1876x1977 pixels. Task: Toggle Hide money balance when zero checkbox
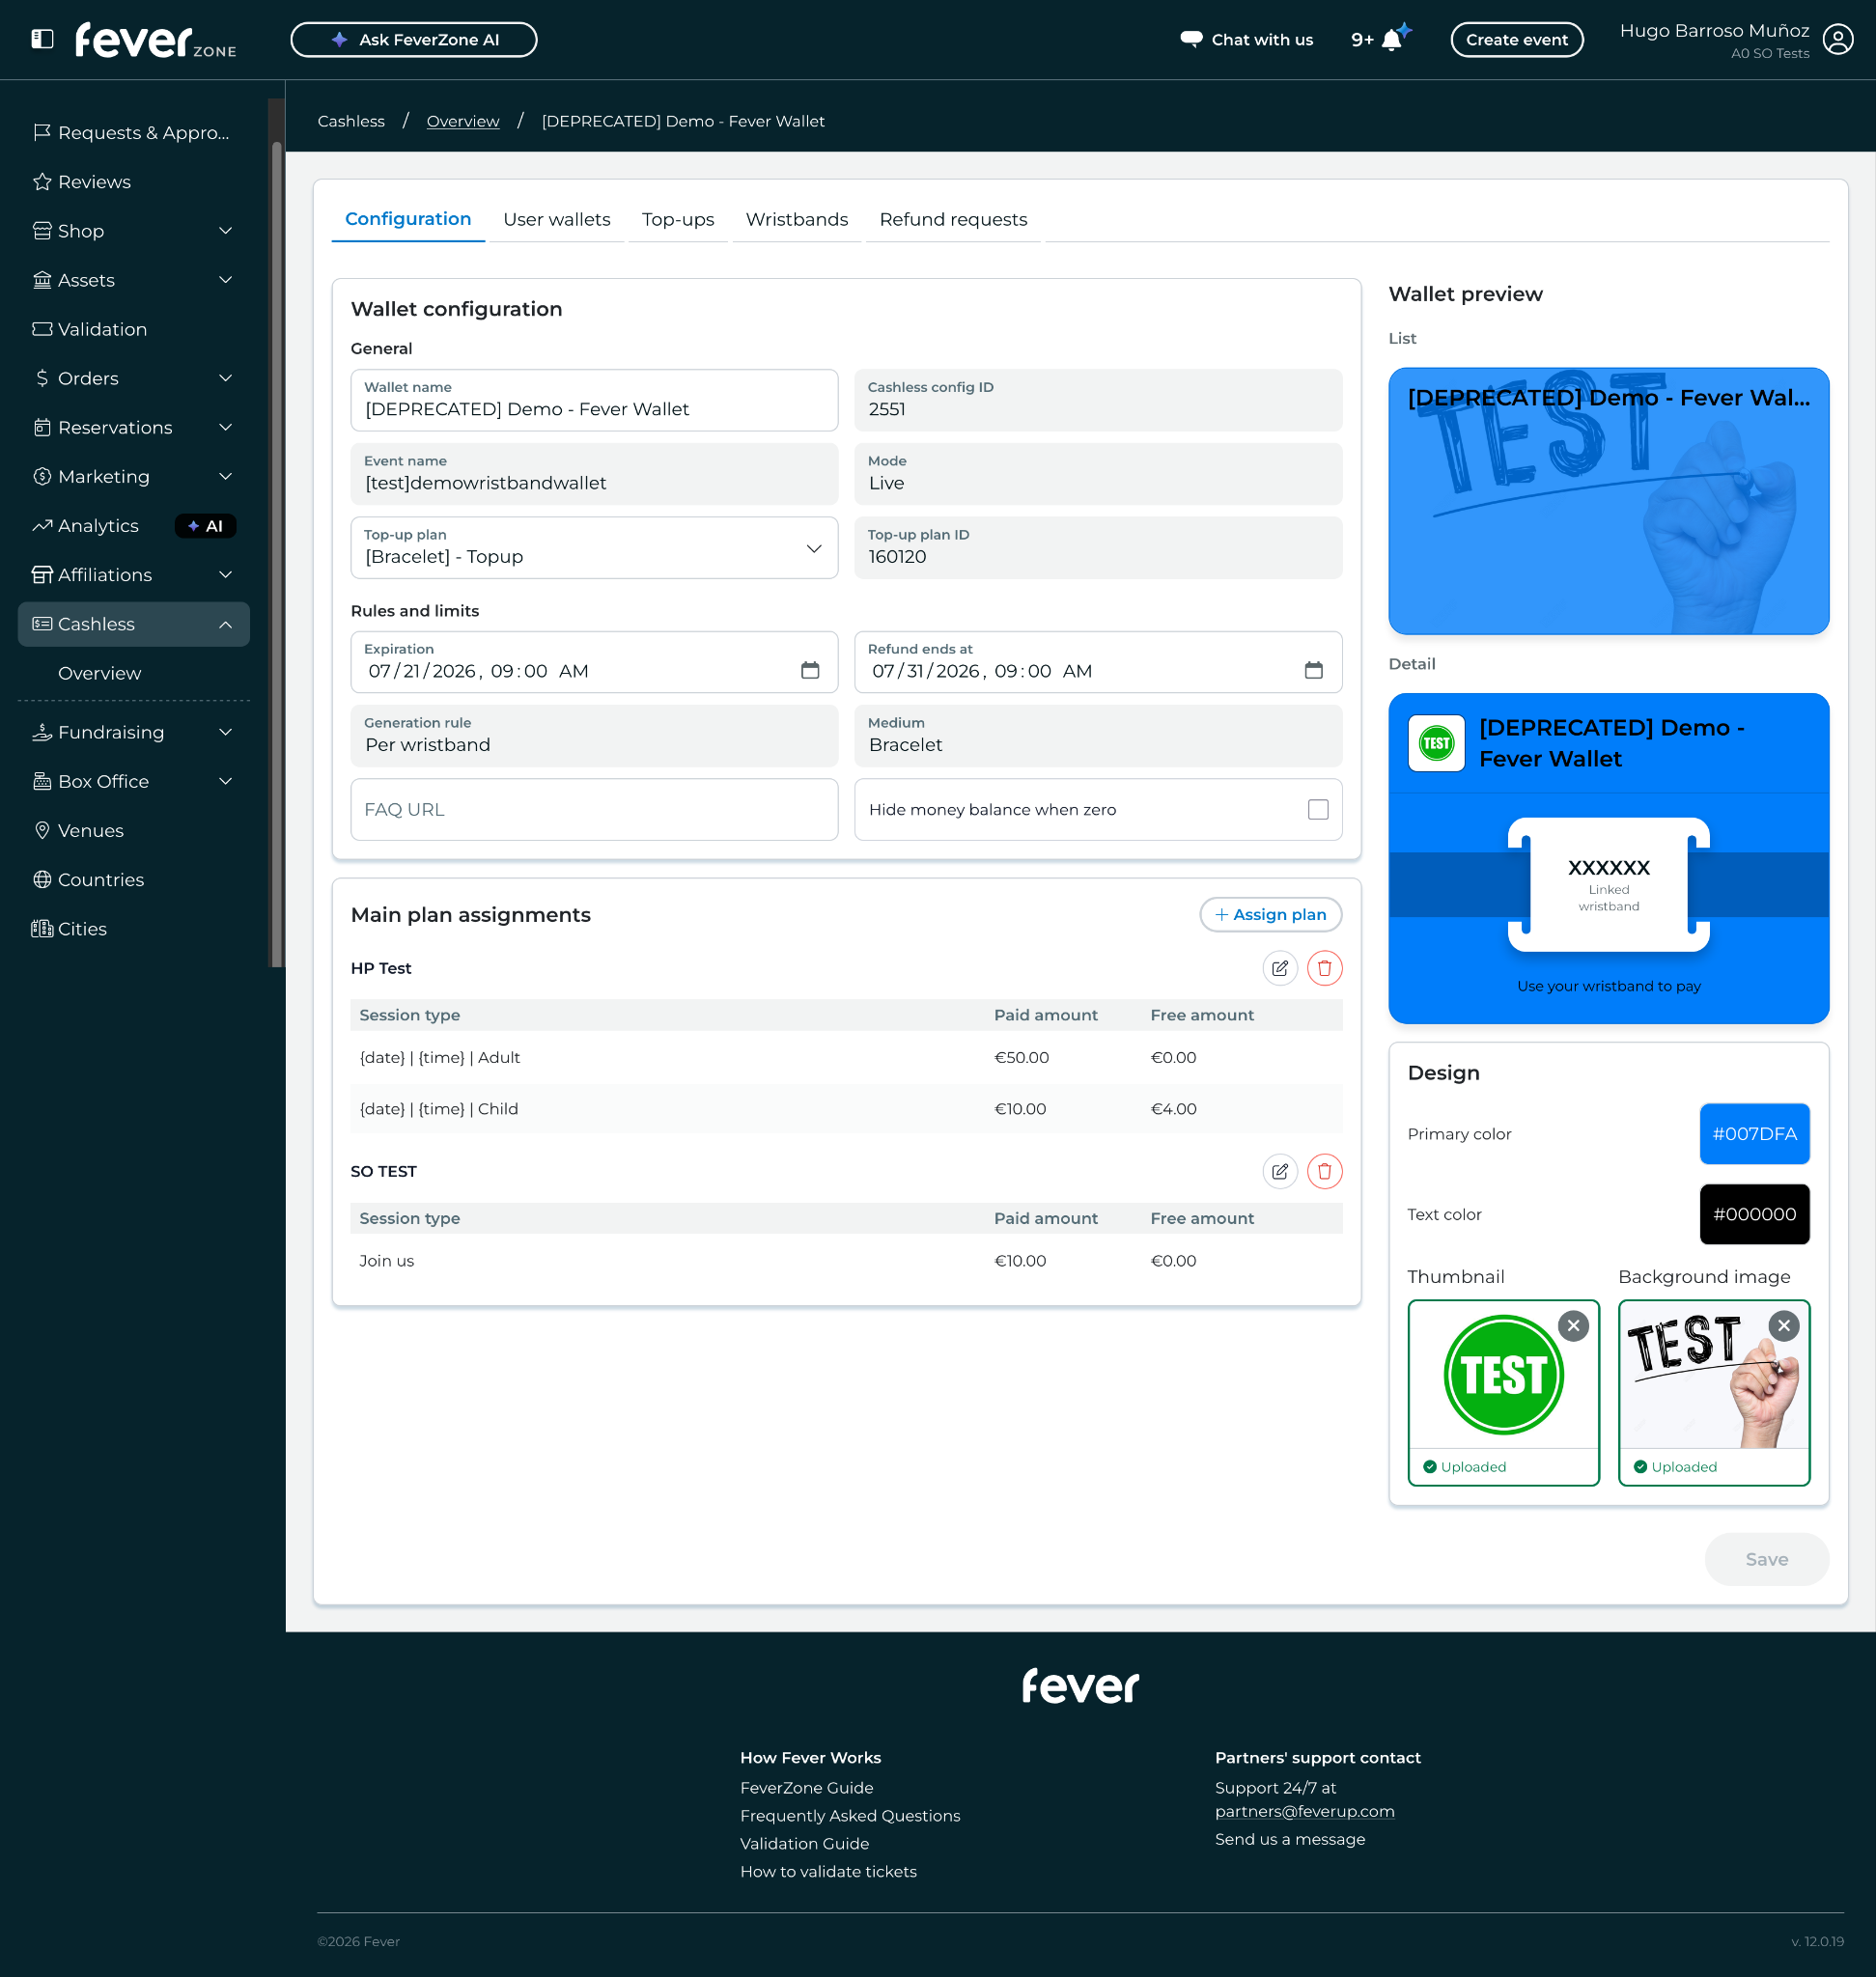coord(1318,809)
